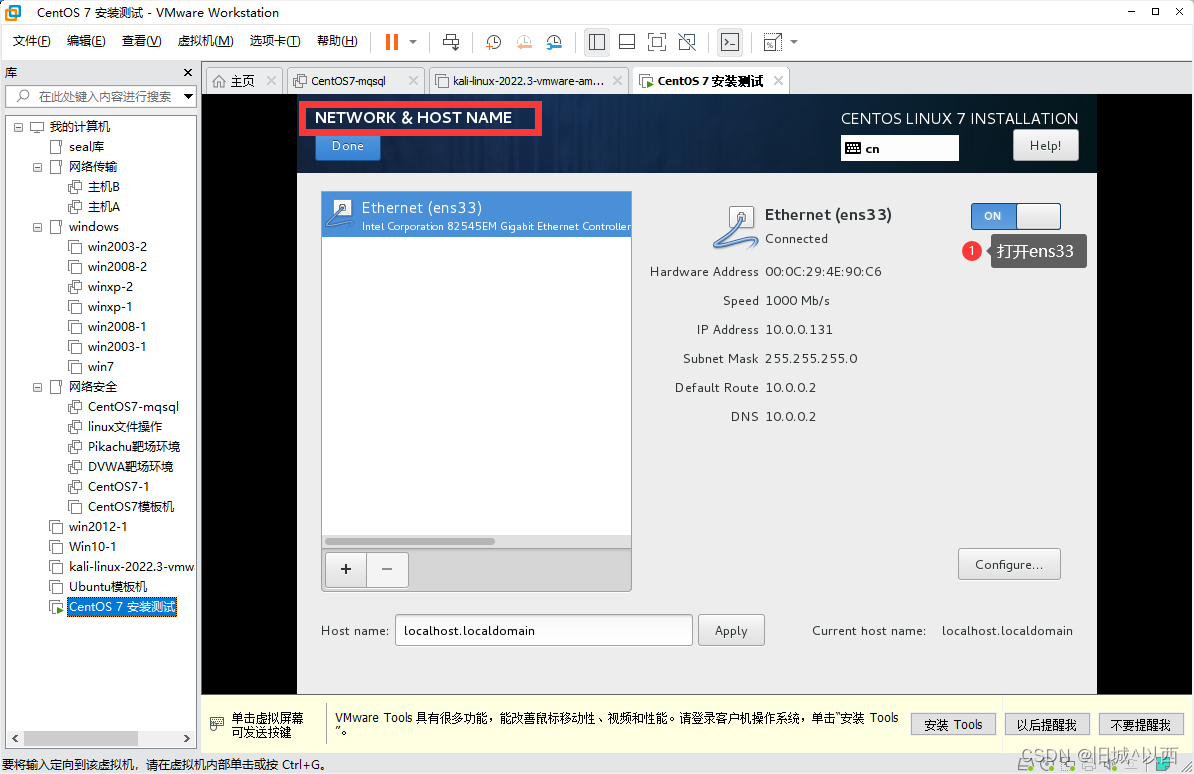The height and width of the screenshot is (774, 1194).
Task: Select CentOS 7 安装测试 in library
Action: click(122, 607)
